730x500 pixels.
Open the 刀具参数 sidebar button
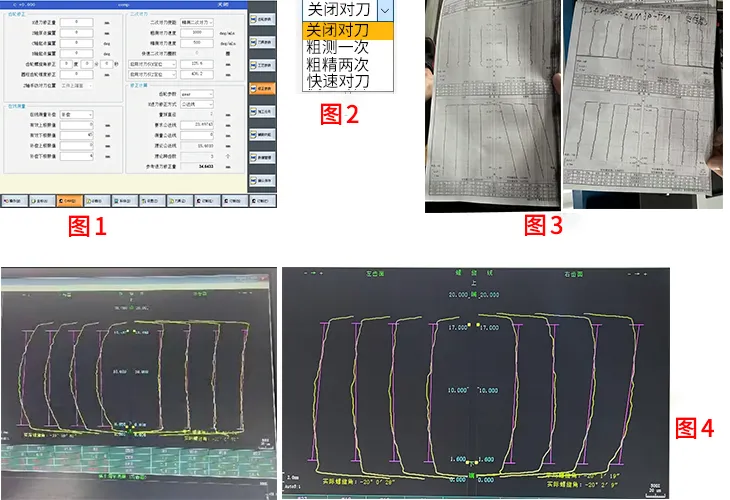[261, 43]
